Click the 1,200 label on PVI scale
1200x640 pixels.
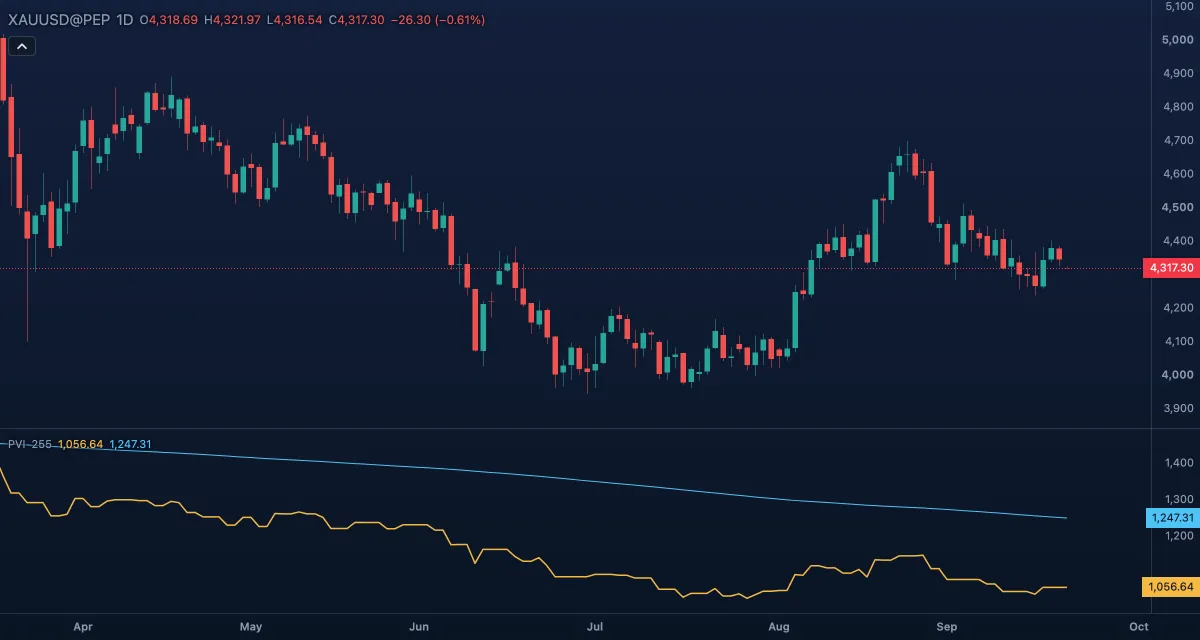[x=1179, y=536]
